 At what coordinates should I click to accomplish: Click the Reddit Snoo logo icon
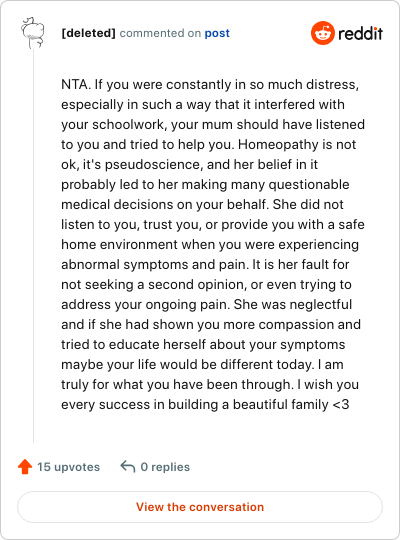click(322, 33)
